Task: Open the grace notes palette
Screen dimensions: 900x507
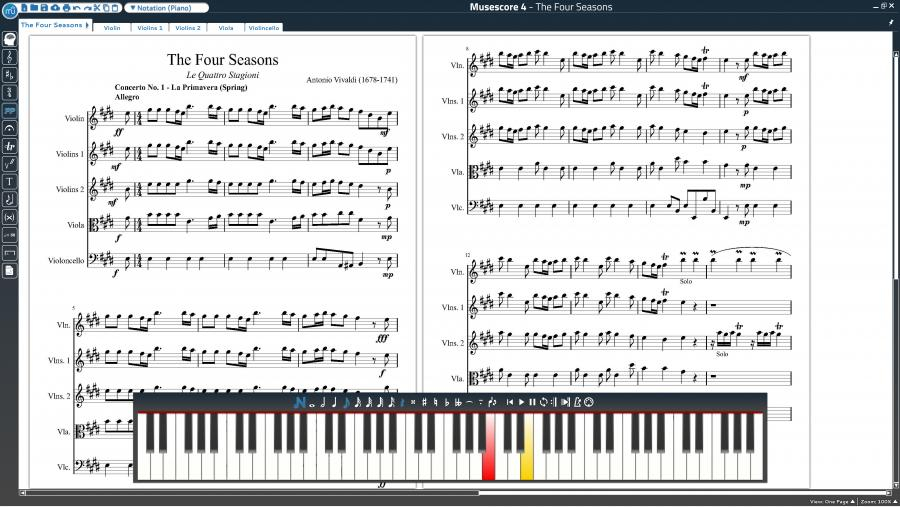Action: pyautogui.click(x=10, y=199)
